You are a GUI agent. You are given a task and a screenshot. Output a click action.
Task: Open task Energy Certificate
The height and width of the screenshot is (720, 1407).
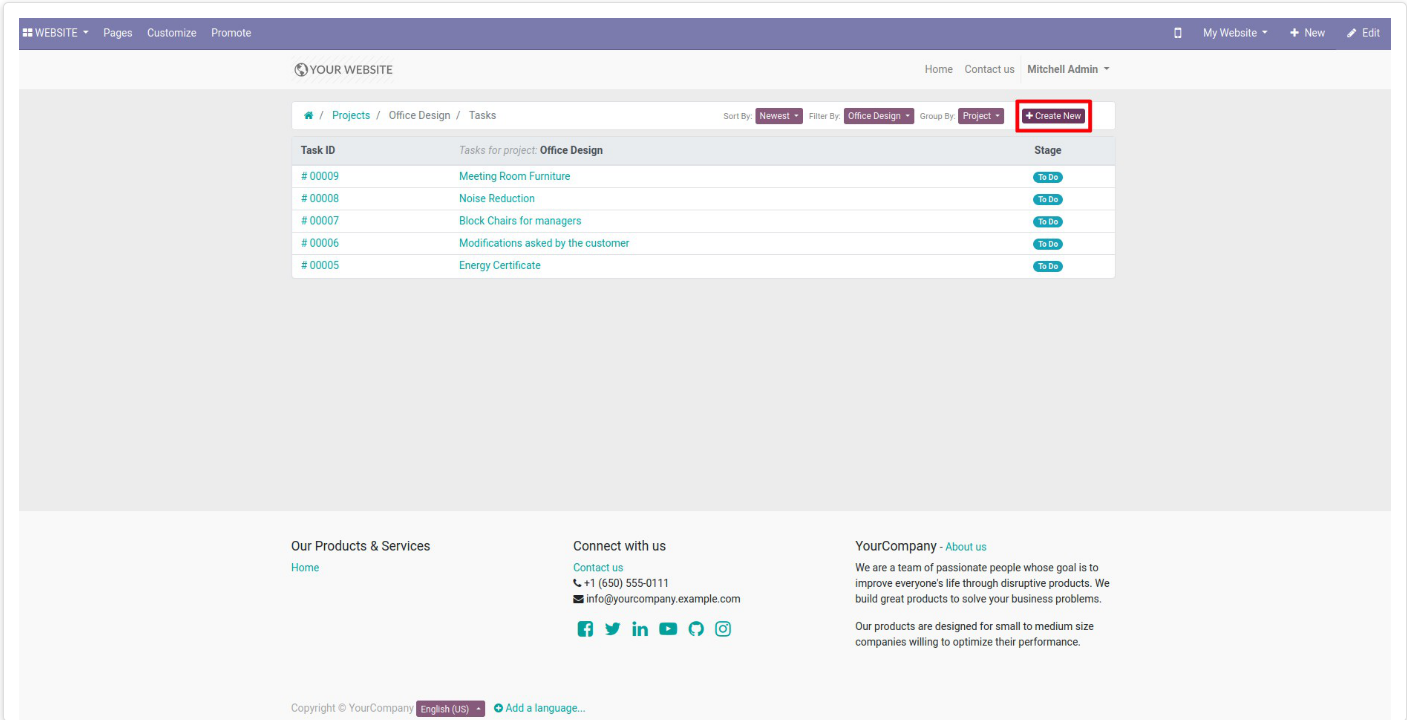click(x=500, y=266)
